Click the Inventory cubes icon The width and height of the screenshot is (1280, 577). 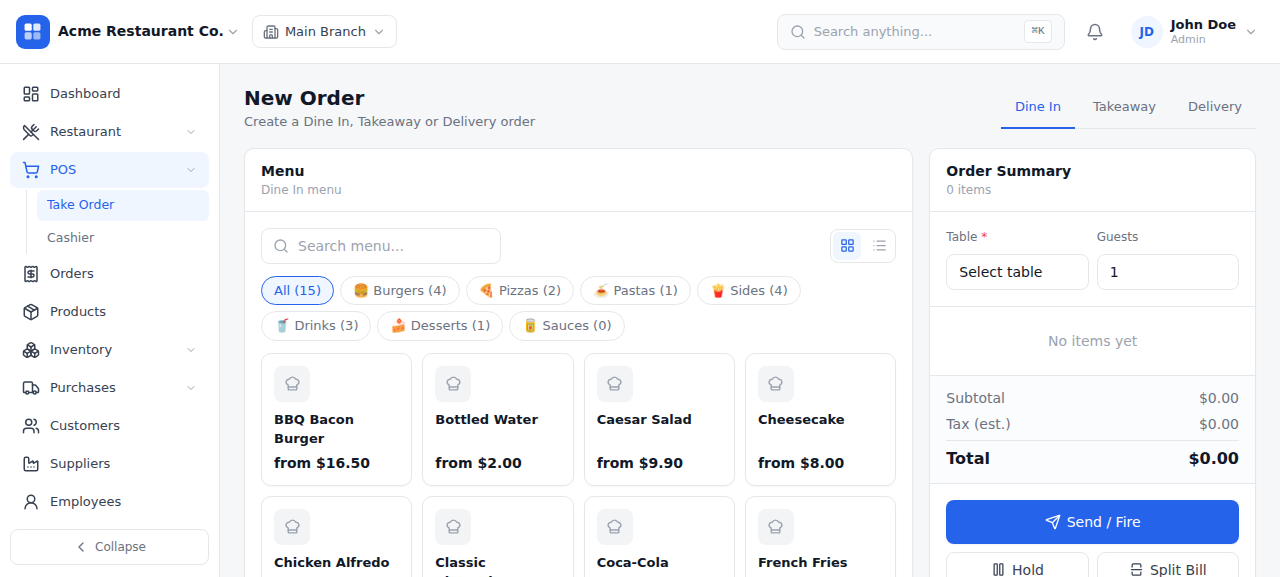31,350
